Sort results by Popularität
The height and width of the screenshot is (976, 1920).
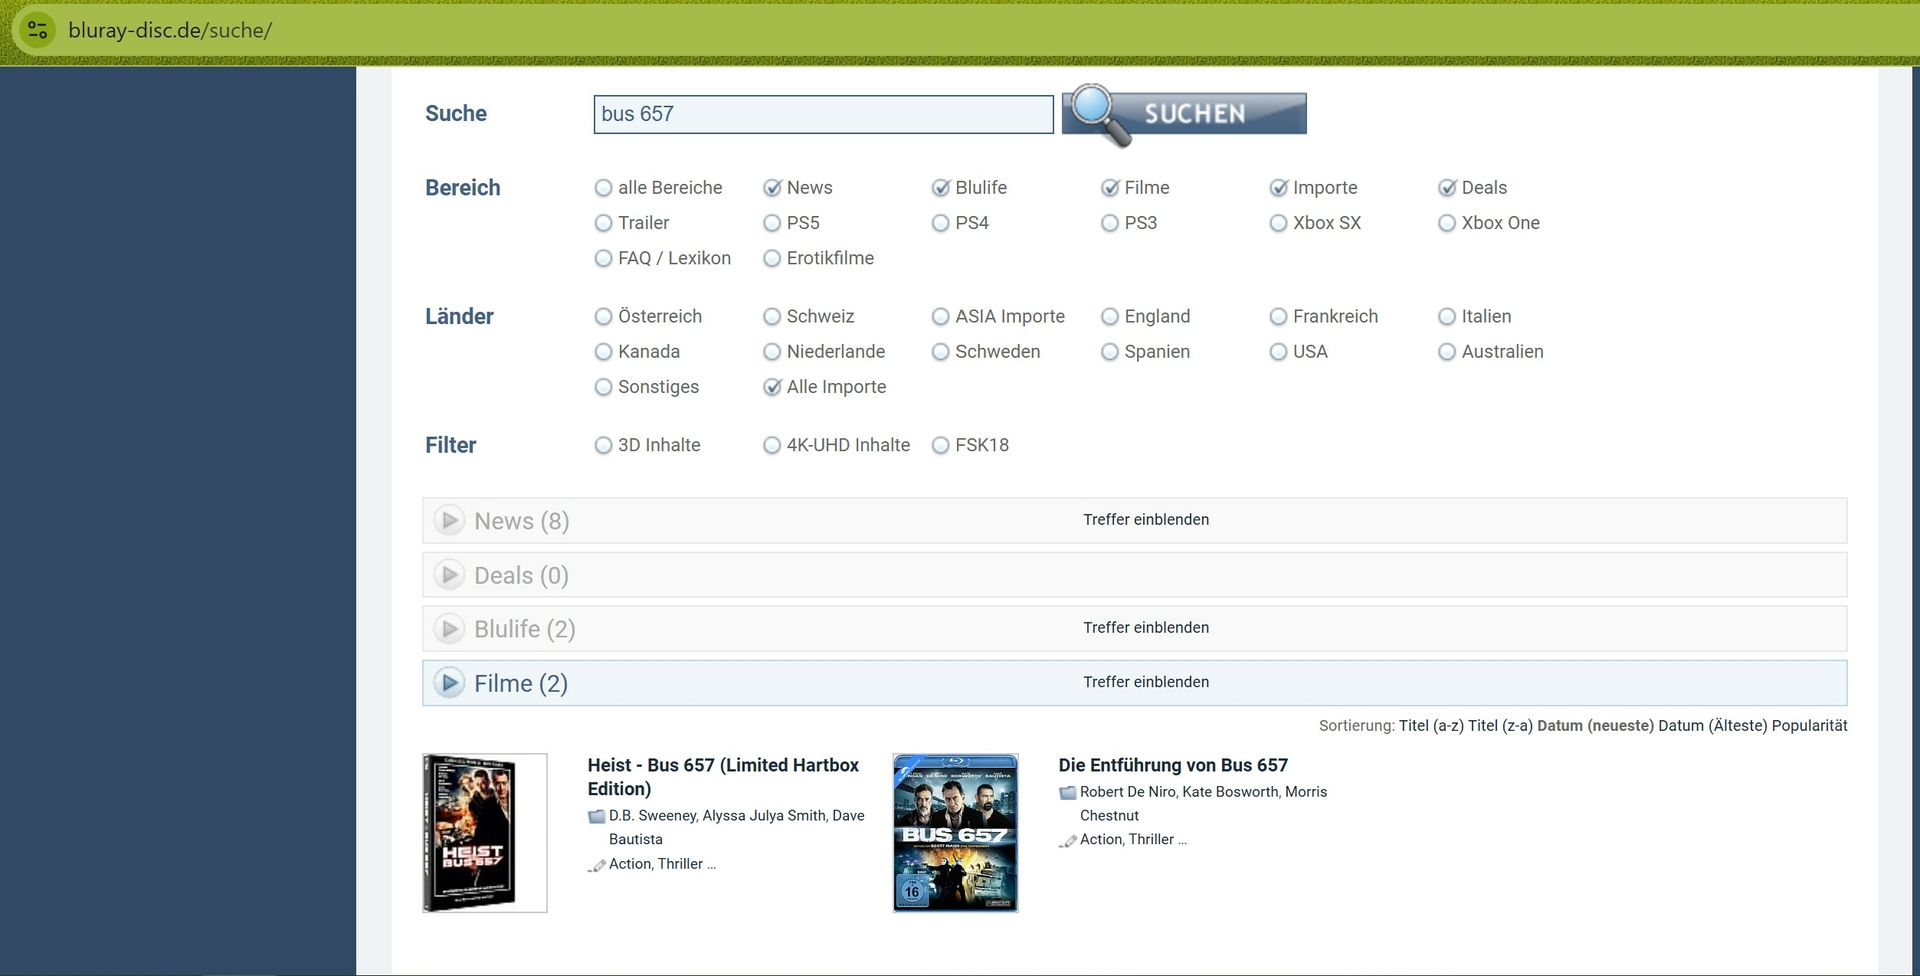click(1809, 726)
